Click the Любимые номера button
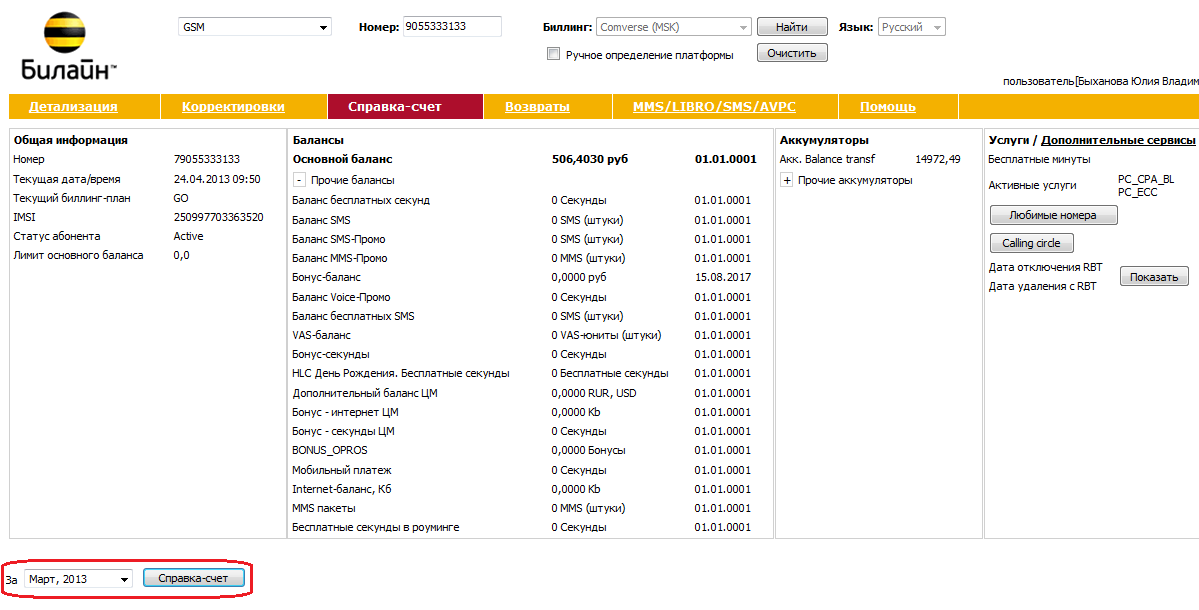1199x610 pixels. coord(1053,216)
